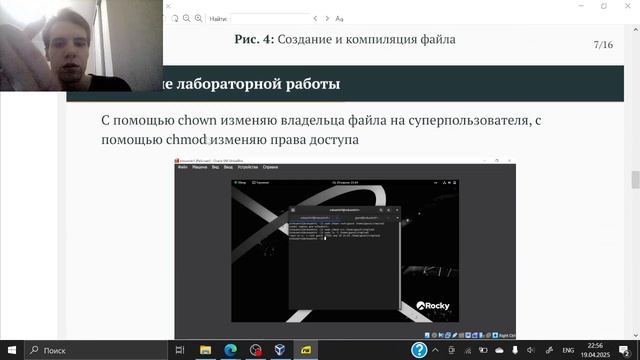Click the 'Рис. 4: Создание и компиляция файла' caption
640x360 pixels.
[345, 40]
